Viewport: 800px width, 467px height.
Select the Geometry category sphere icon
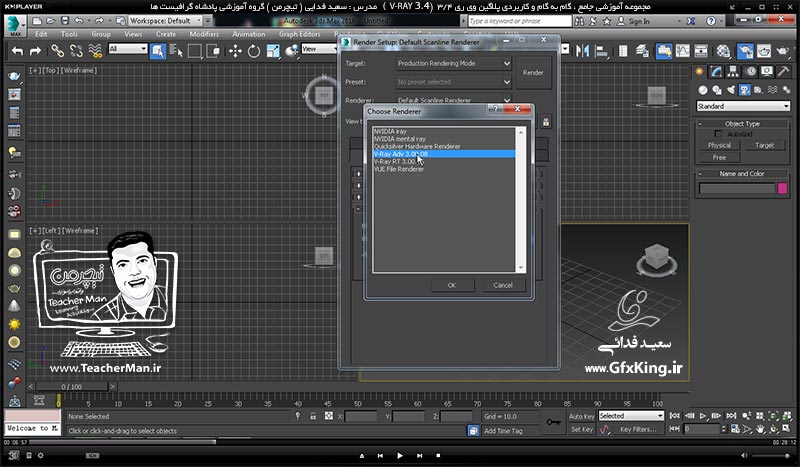coord(703,90)
